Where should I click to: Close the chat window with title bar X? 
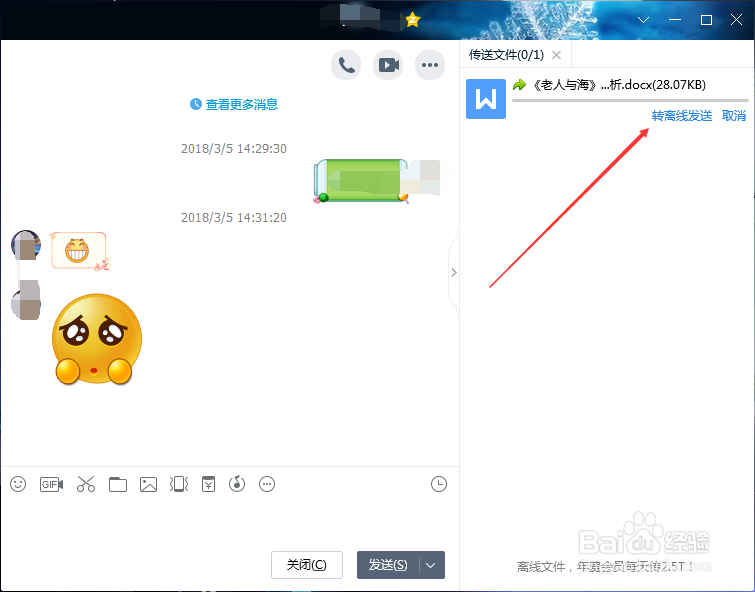pyautogui.click(x=736, y=20)
